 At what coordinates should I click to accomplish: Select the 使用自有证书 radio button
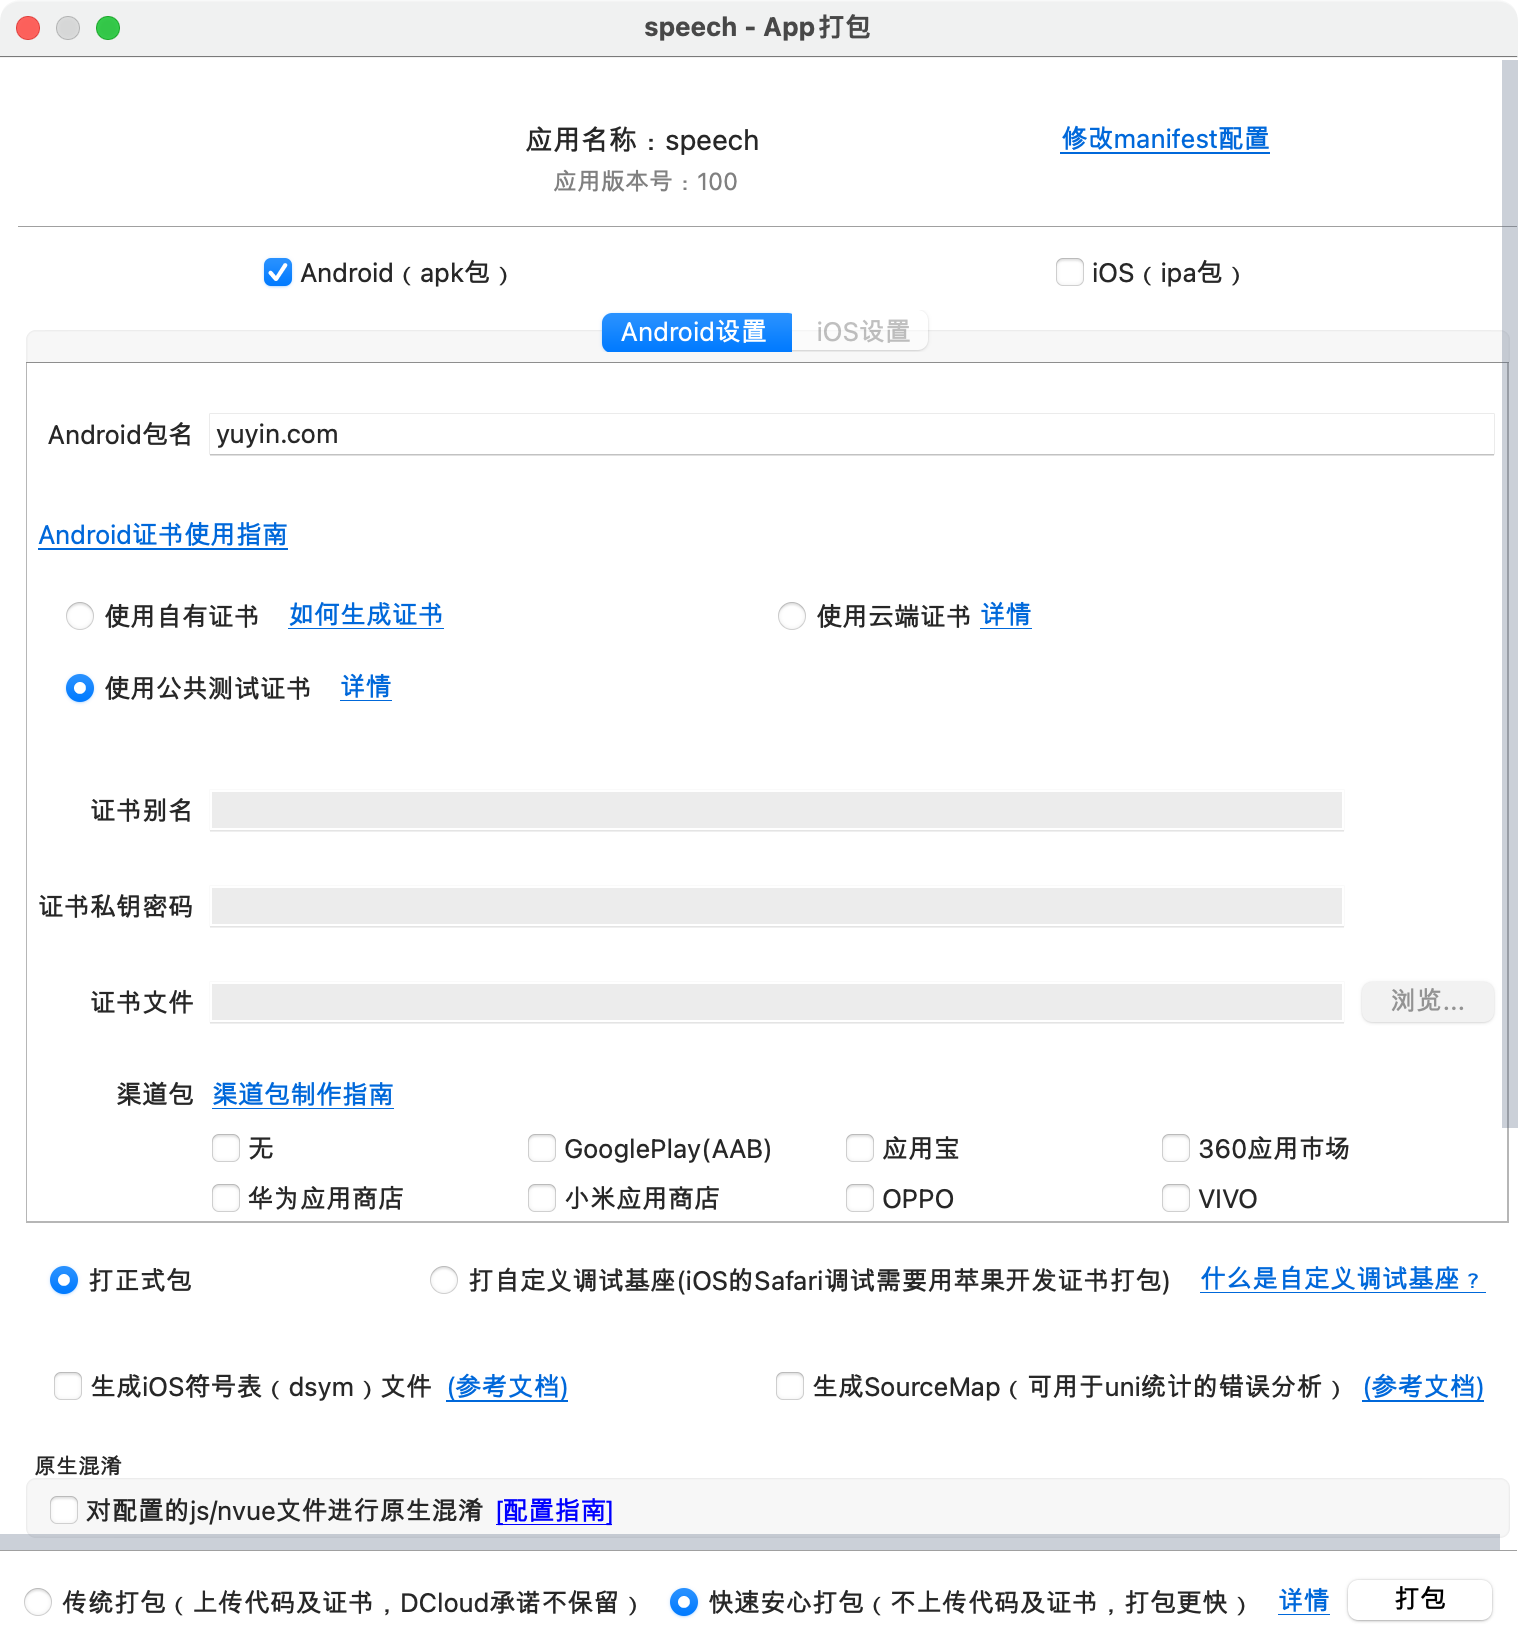(80, 616)
